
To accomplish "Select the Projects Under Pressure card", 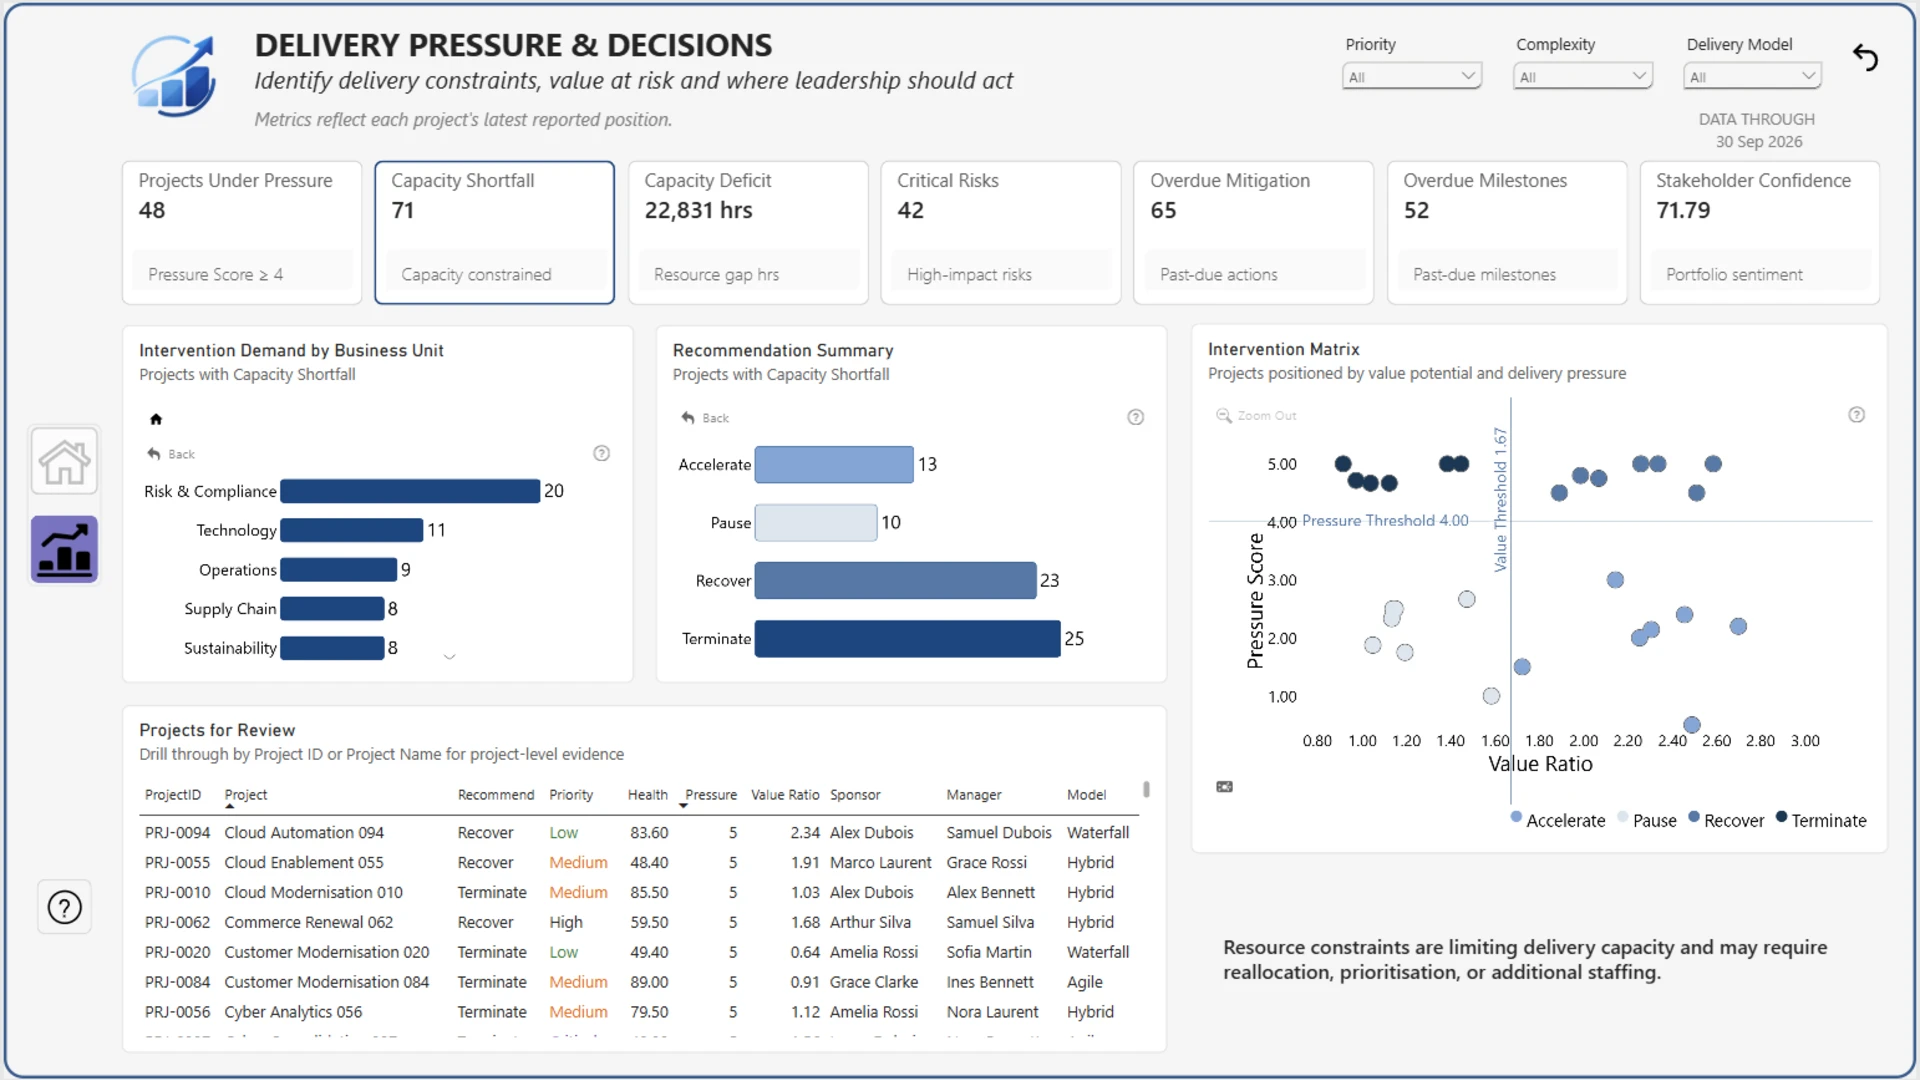I will [241, 232].
